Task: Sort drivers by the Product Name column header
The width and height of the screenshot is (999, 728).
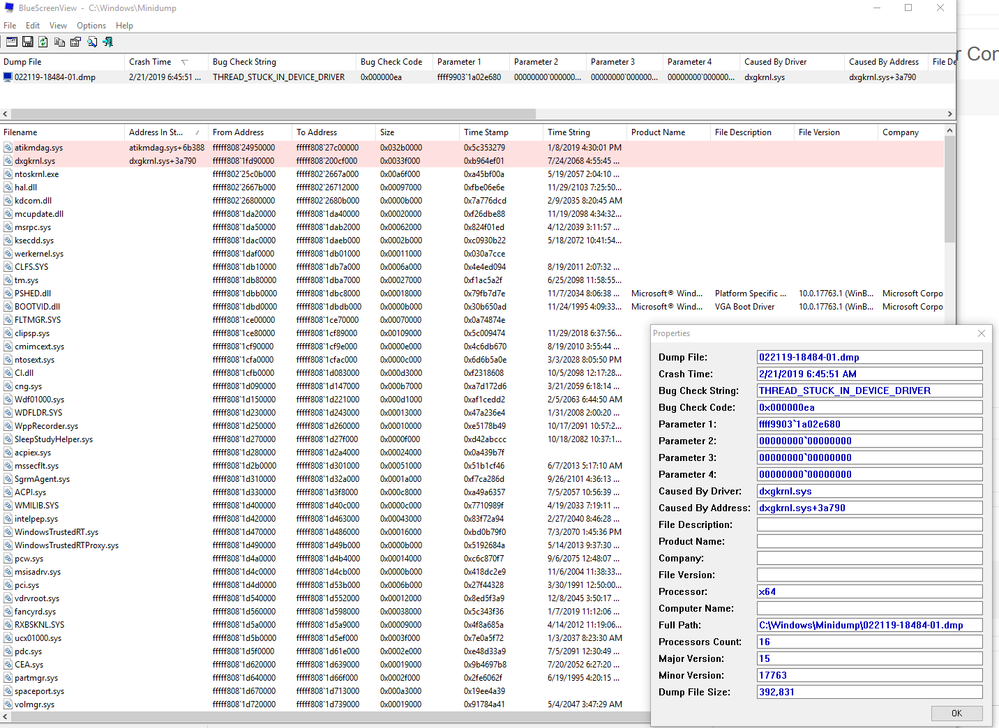Action: (669, 132)
